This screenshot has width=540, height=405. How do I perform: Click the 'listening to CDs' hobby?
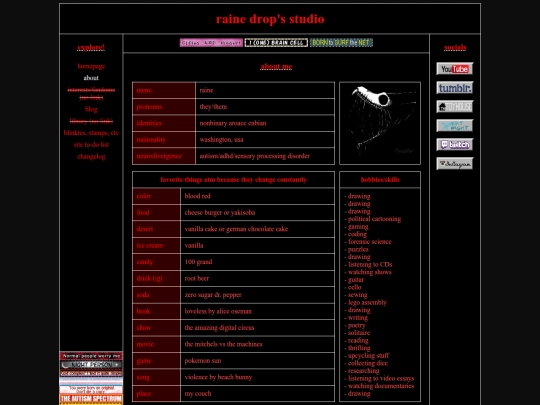point(368,264)
